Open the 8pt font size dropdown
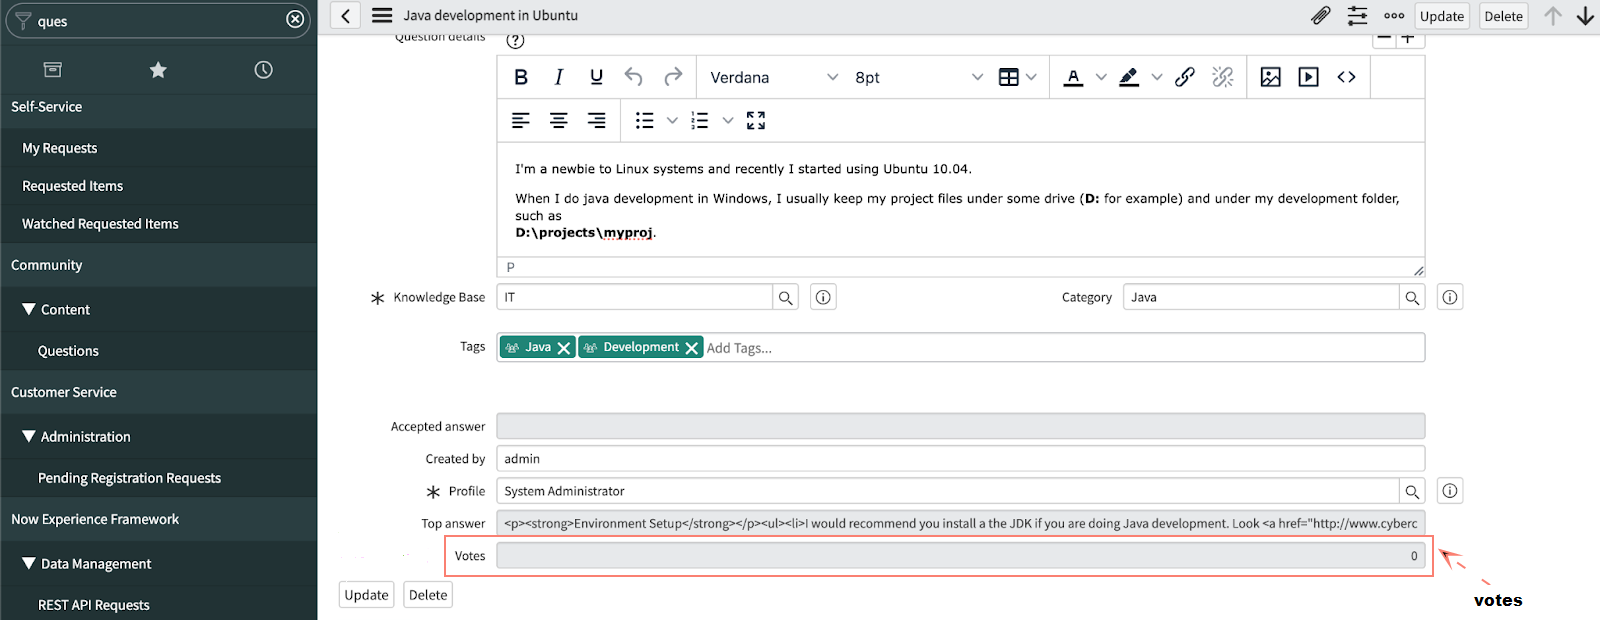Viewport: 1600px width, 620px height. click(918, 77)
